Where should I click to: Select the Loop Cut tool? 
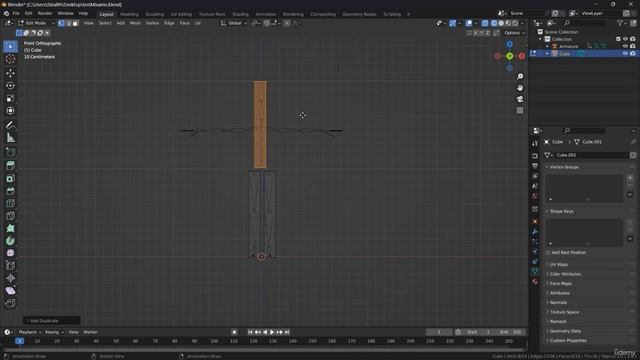10,203
